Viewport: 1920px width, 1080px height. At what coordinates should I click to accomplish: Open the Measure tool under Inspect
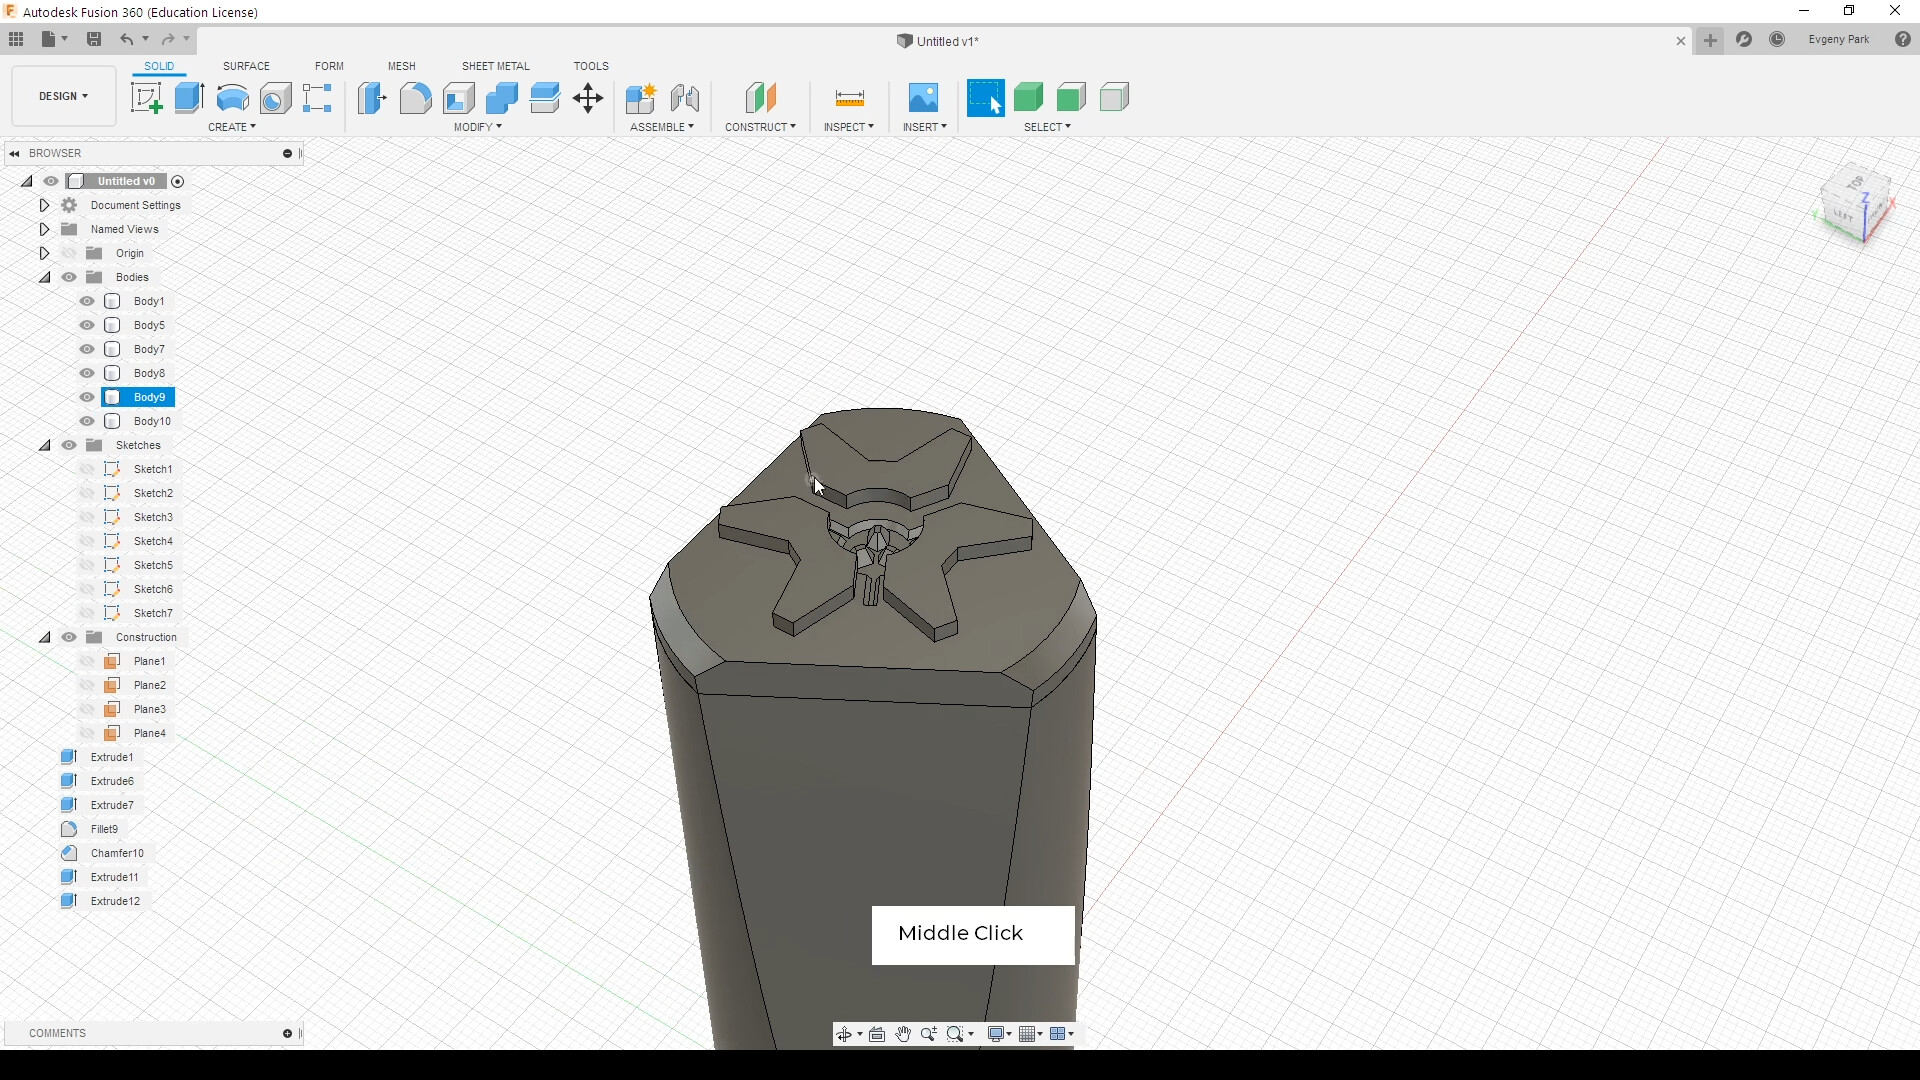(x=849, y=98)
